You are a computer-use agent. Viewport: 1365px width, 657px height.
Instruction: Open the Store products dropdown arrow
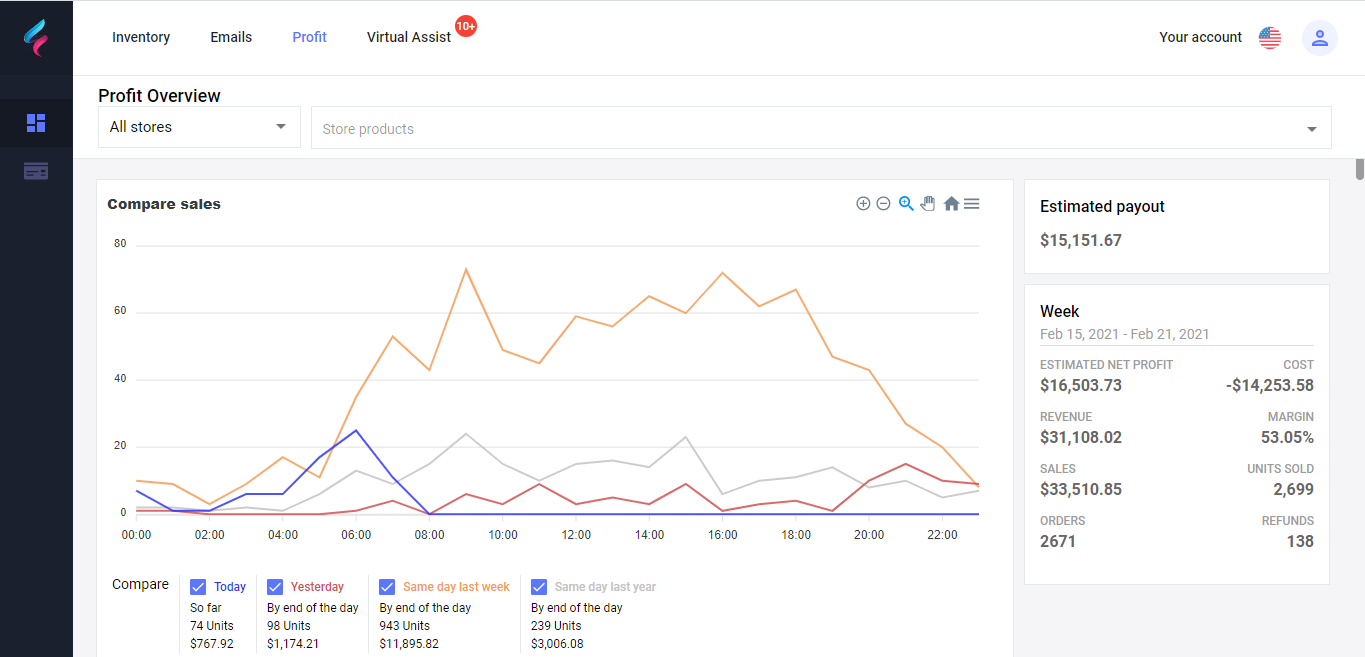tap(1311, 129)
